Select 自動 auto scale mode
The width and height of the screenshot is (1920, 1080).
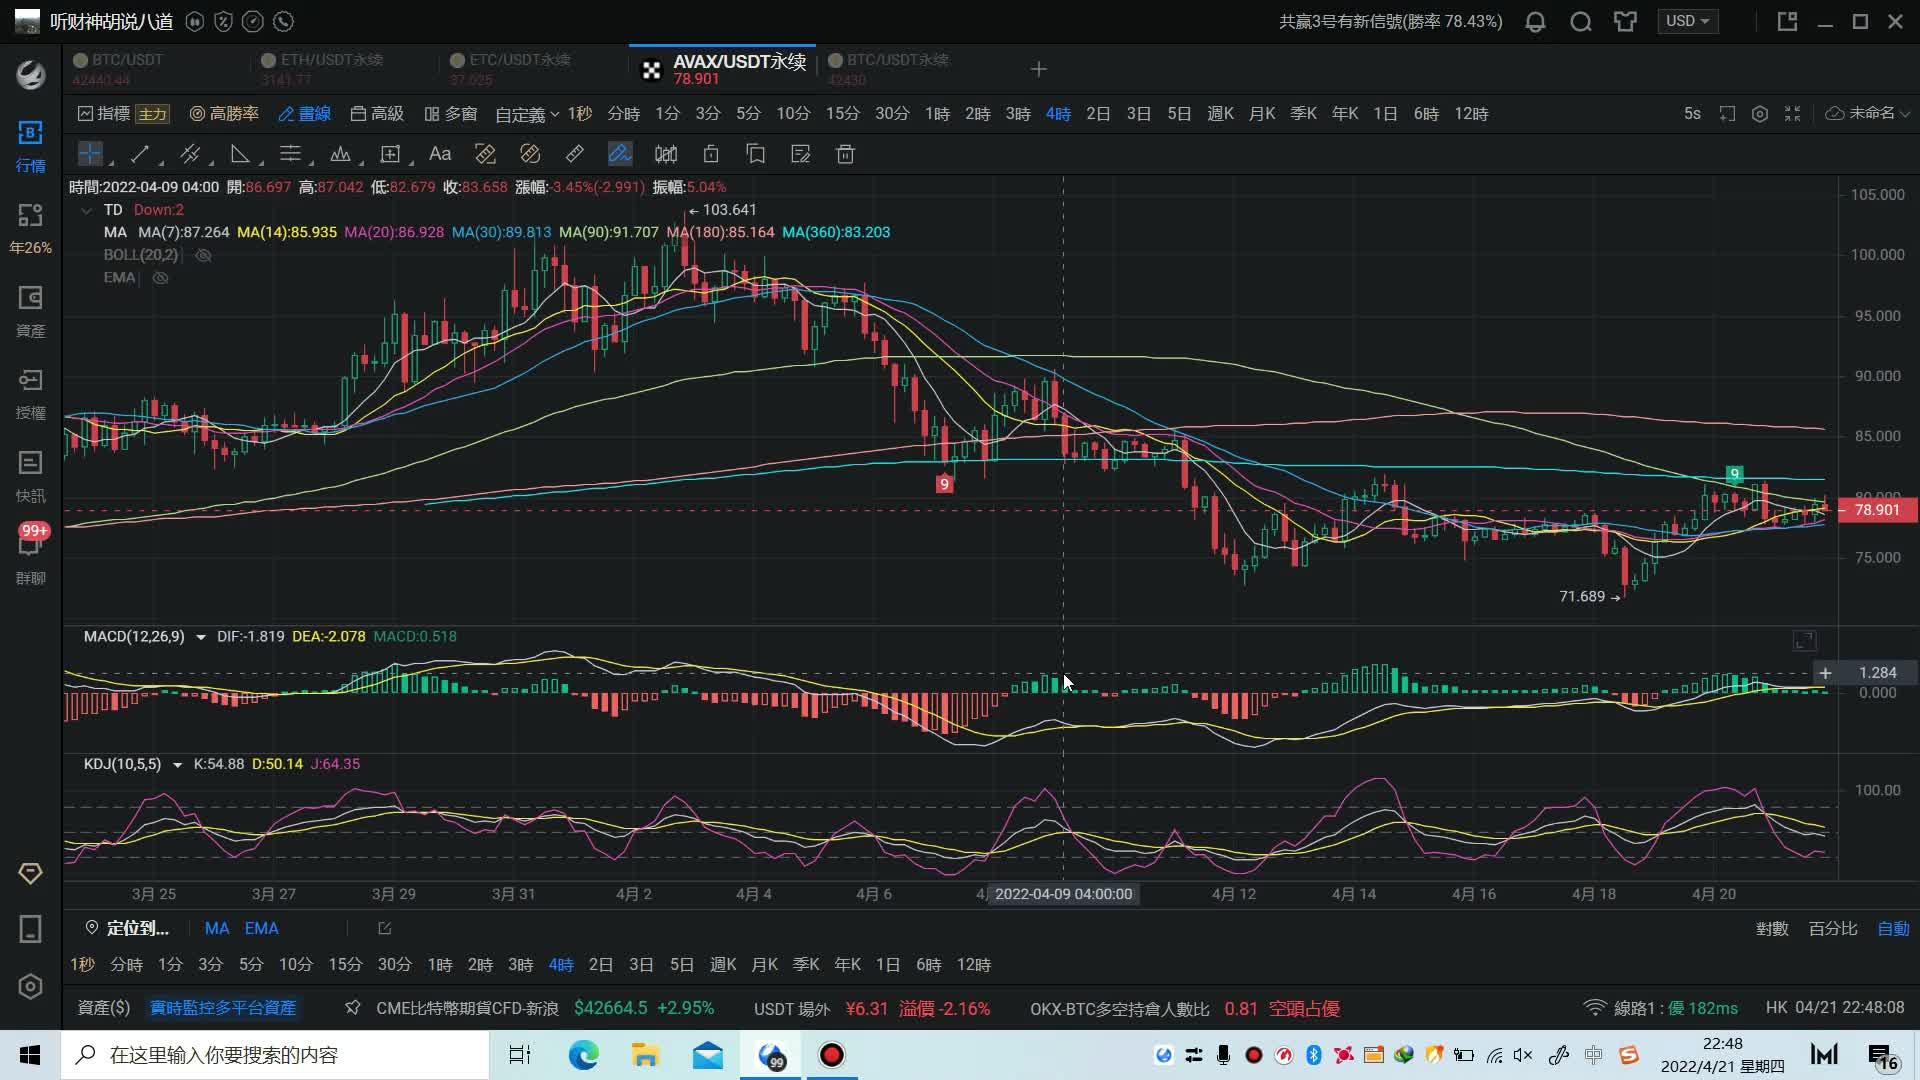pos(1893,929)
